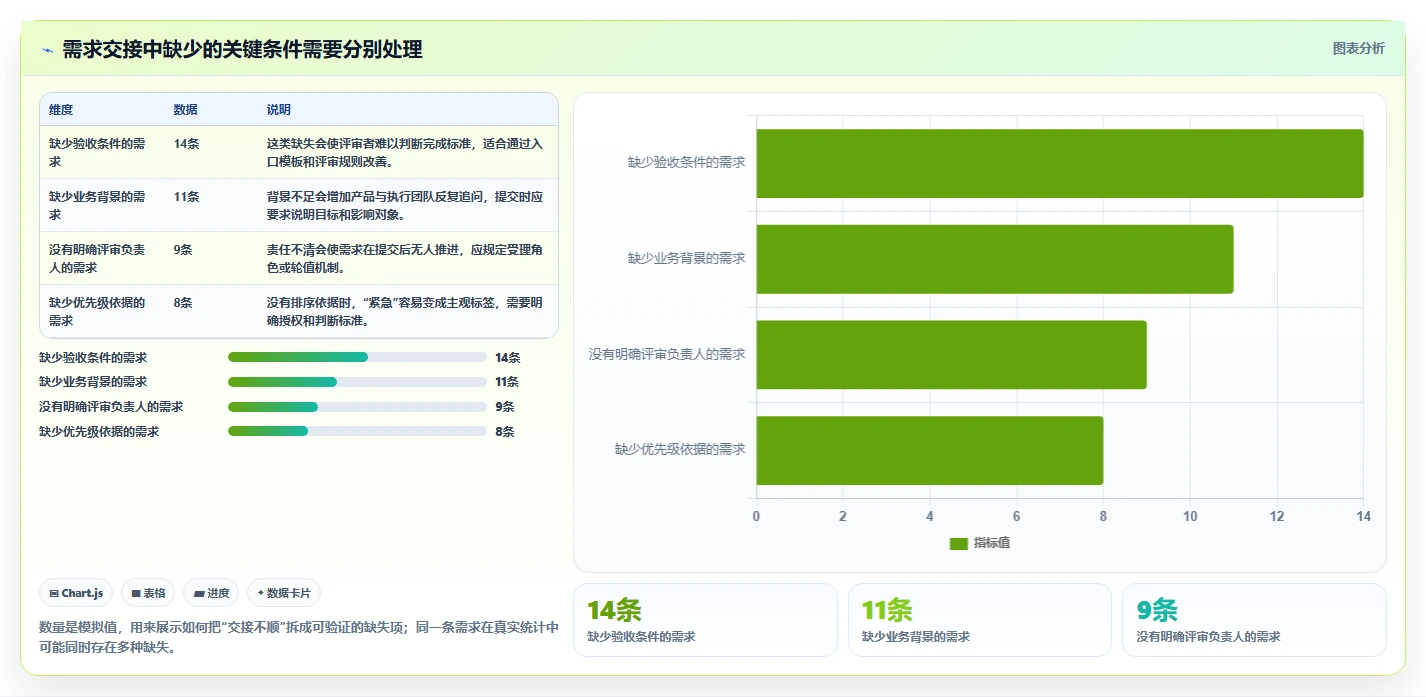The height and width of the screenshot is (697, 1426).
Task: Click the 缺少优先级依据的需求 progress bar
Action: point(357,431)
